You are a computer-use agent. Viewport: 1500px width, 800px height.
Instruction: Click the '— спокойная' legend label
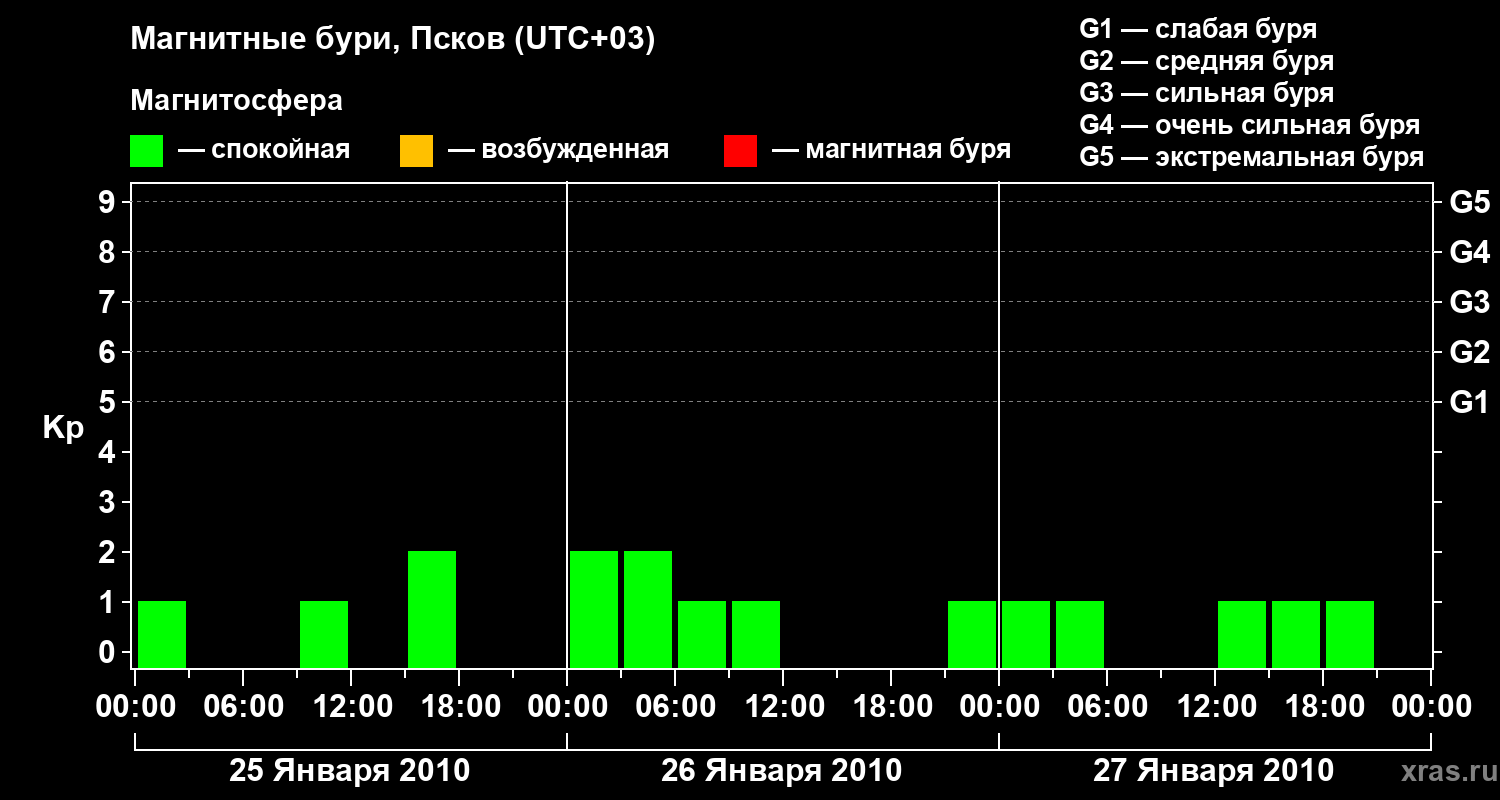264,151
